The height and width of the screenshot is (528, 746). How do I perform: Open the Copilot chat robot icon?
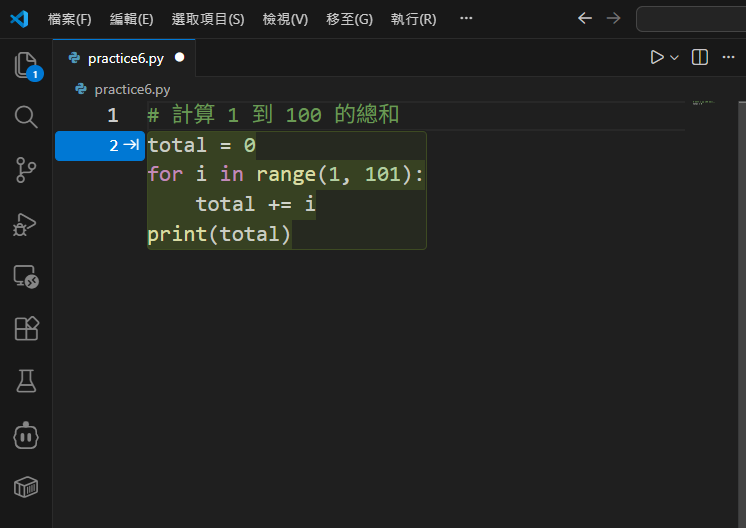(26, 434)
